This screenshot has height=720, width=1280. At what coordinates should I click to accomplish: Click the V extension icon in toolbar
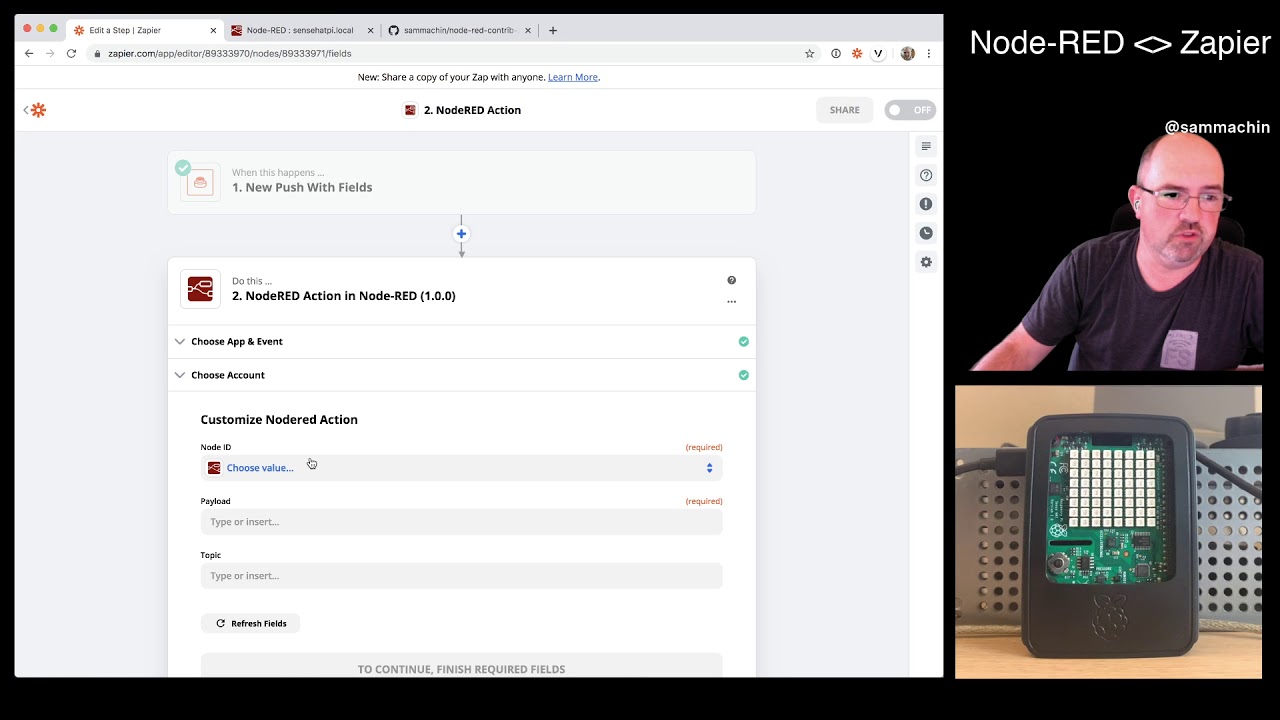pyautogui.click(x=878, y=53)
